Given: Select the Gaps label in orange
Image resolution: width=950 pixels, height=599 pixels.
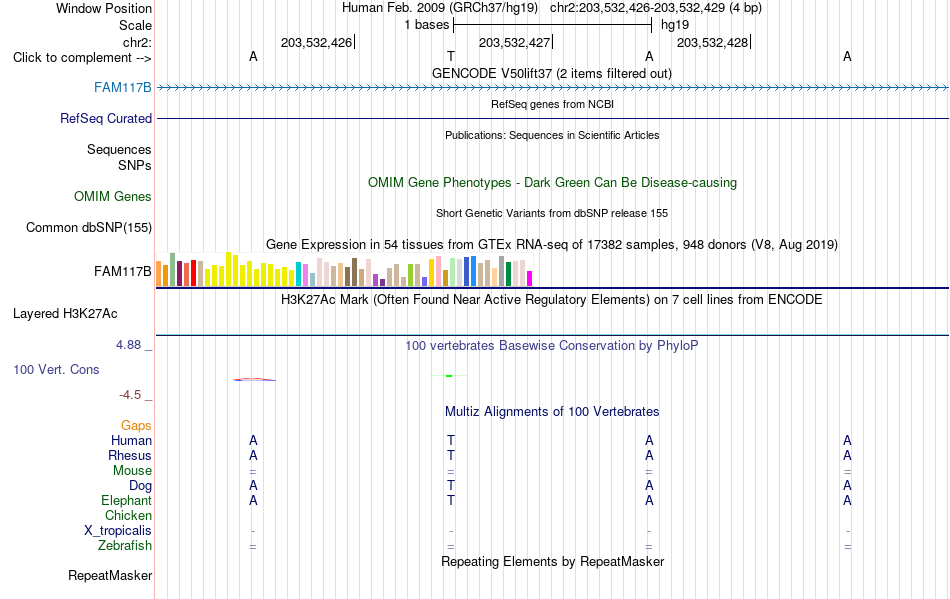Looking at the screenshot, I should (x=136, y=426).
